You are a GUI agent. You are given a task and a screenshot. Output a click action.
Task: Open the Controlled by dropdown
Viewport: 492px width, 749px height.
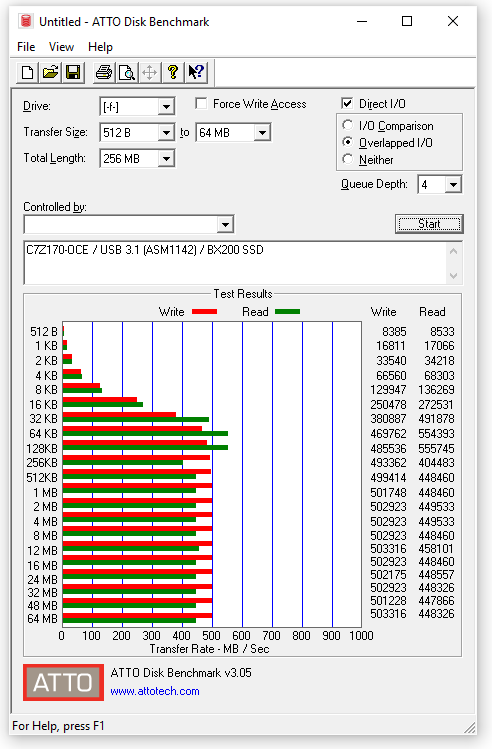(x=225, y=224)
